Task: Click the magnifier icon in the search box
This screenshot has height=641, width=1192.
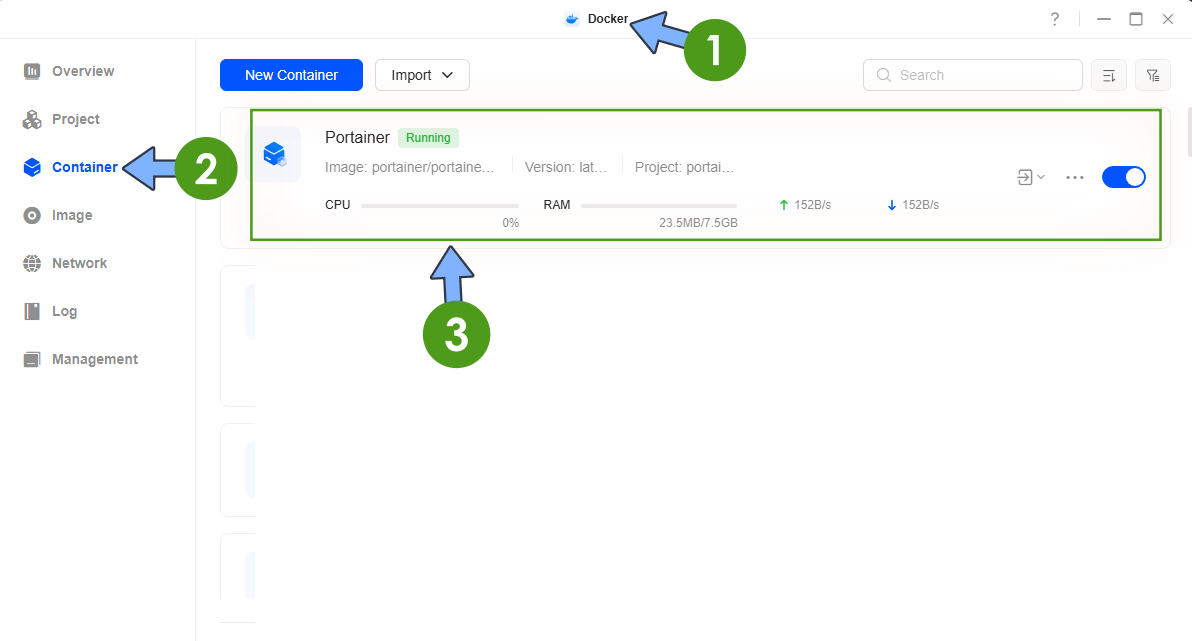Action: [x=883, y=75]
